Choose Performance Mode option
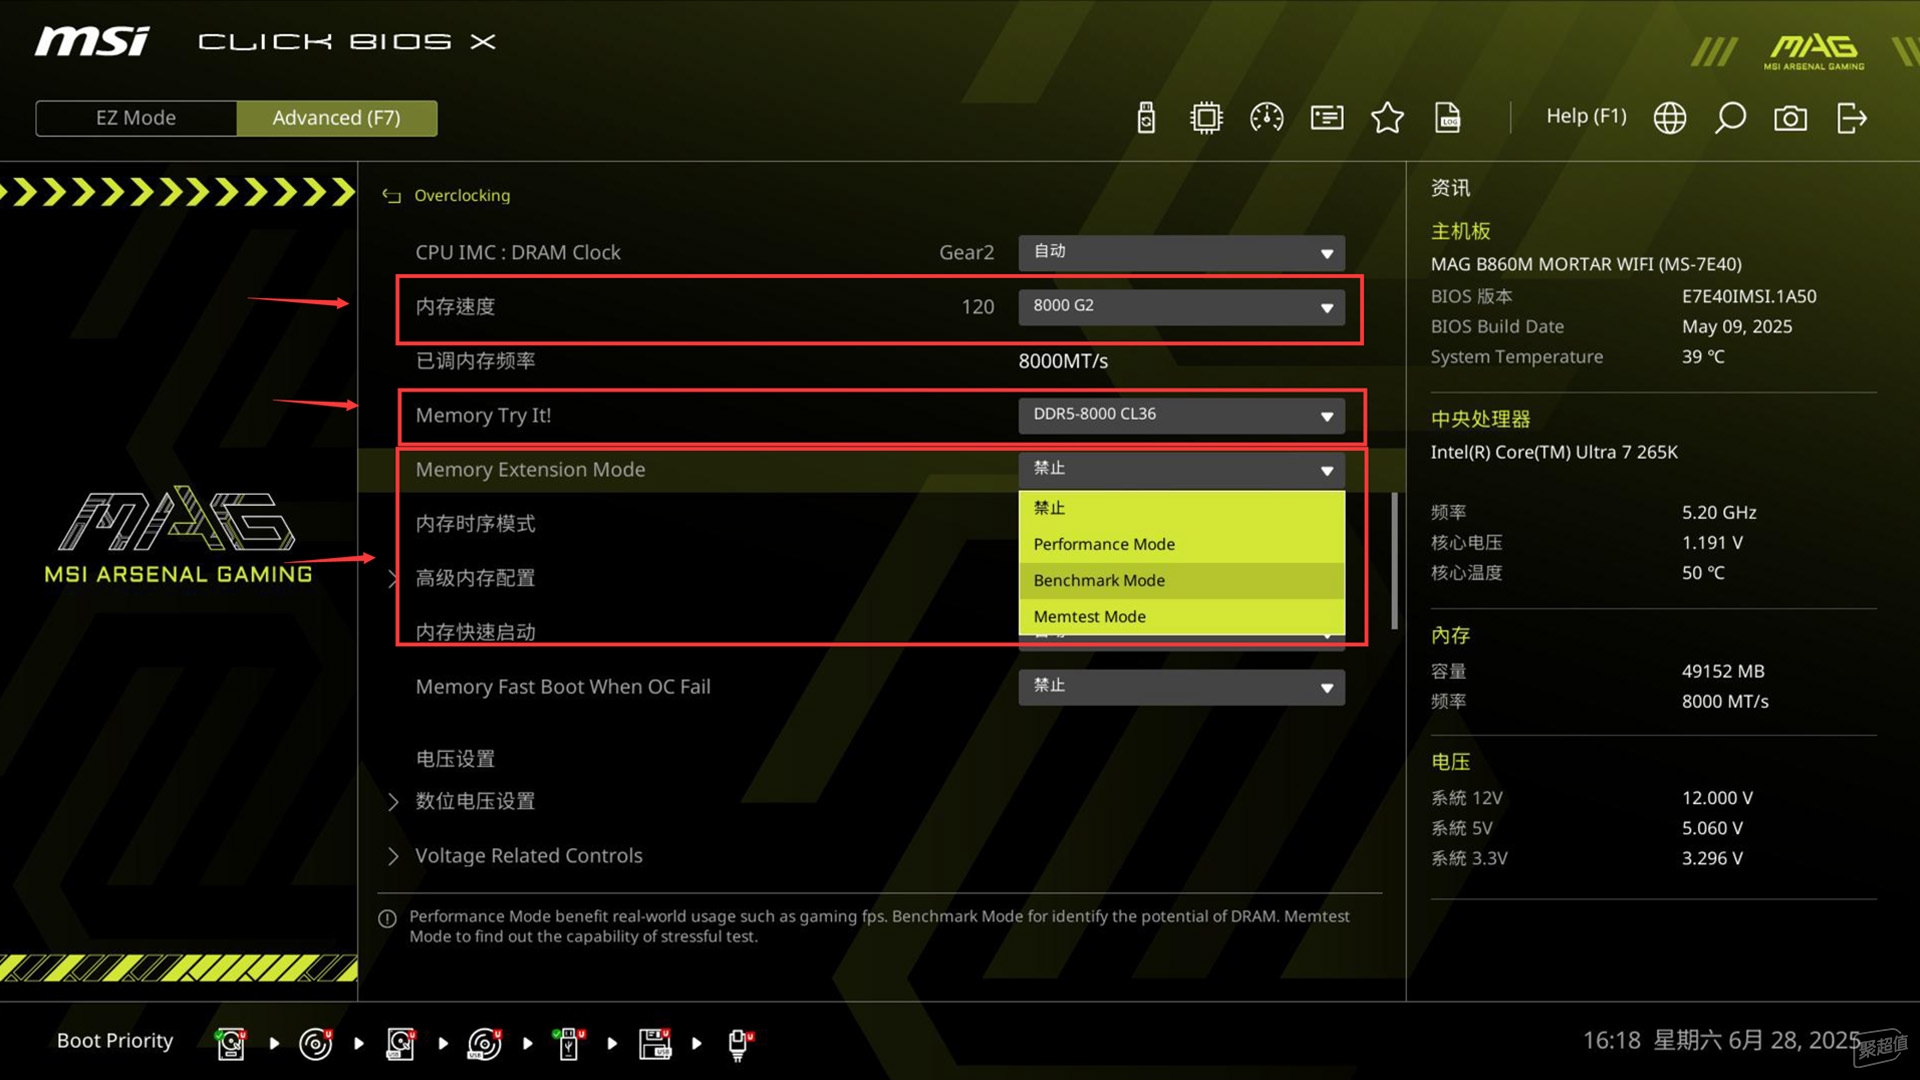The width and height of the screenshot is (1920, 1080). (1181, 544)
